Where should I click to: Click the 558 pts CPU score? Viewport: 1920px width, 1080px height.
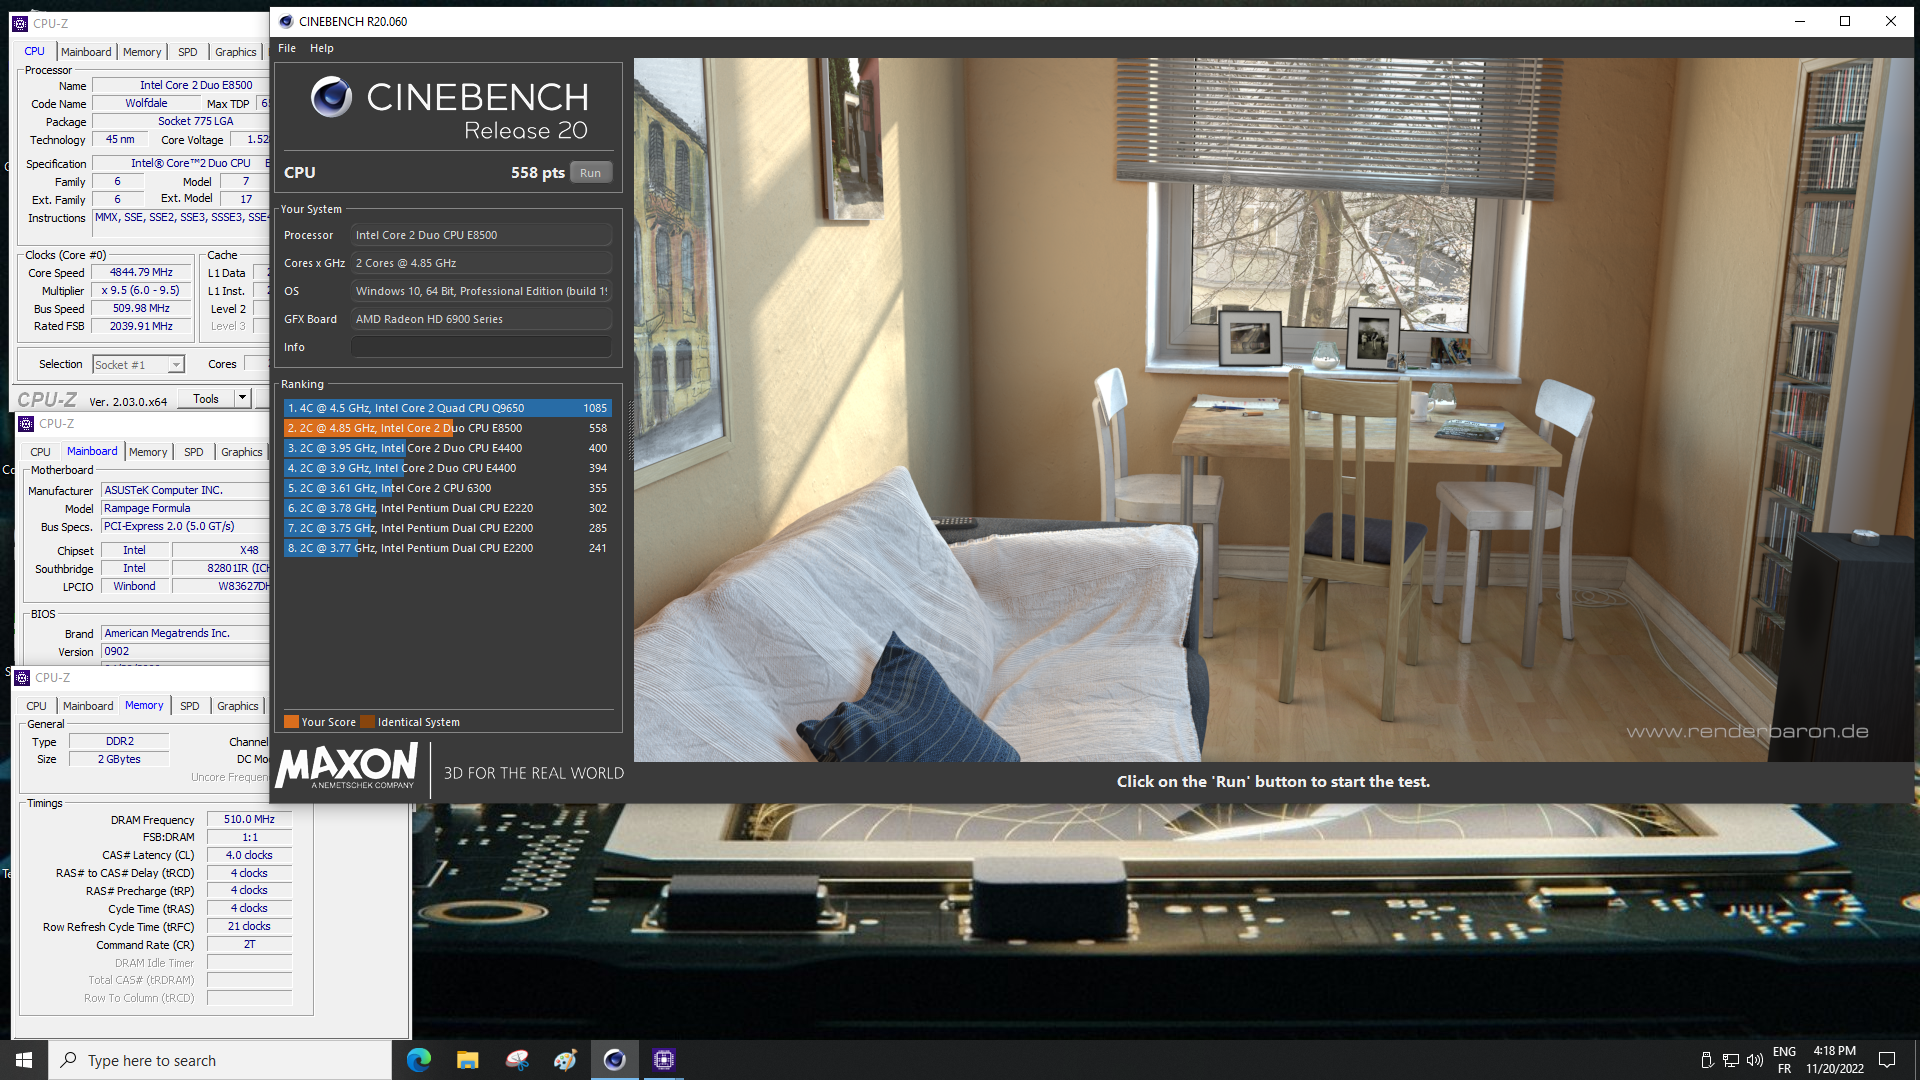538,173
